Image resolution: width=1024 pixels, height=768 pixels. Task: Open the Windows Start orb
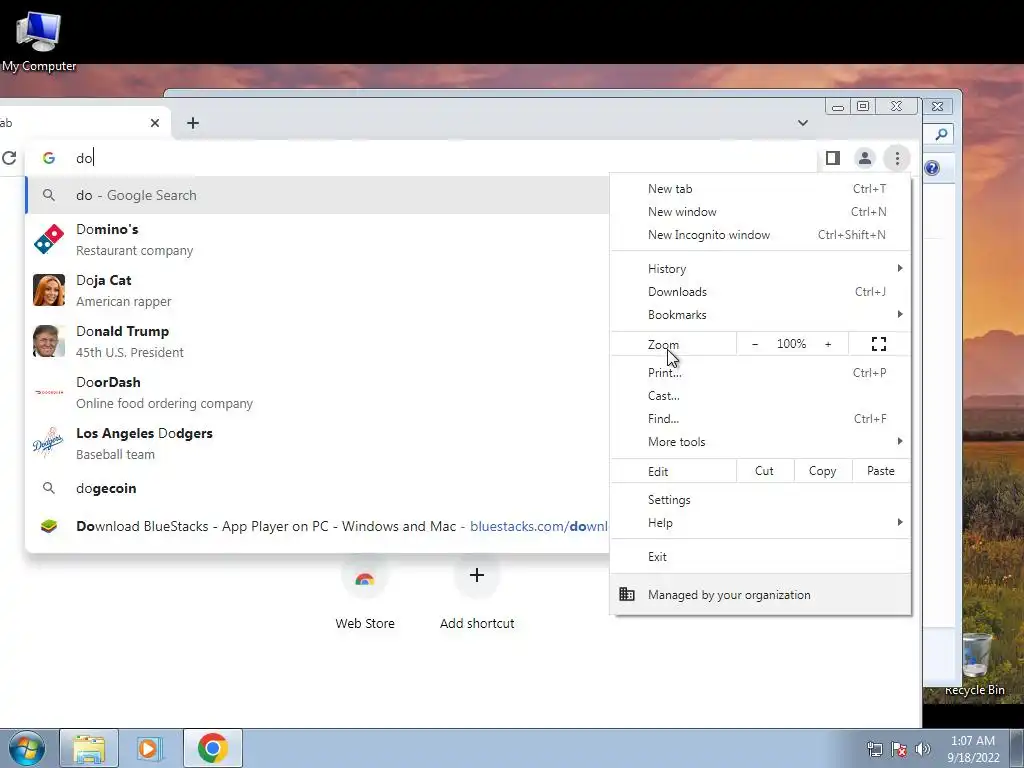click(27, 748)
